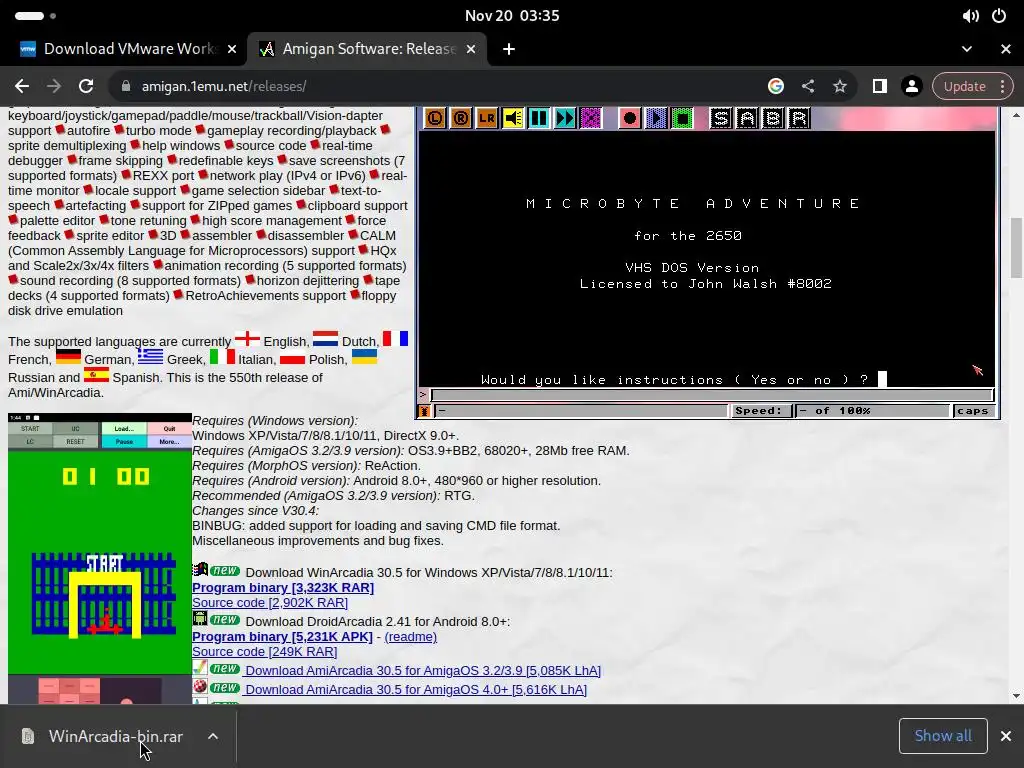Open a new browser tab
1024x768 pixels.
click(x=509, y=49)
